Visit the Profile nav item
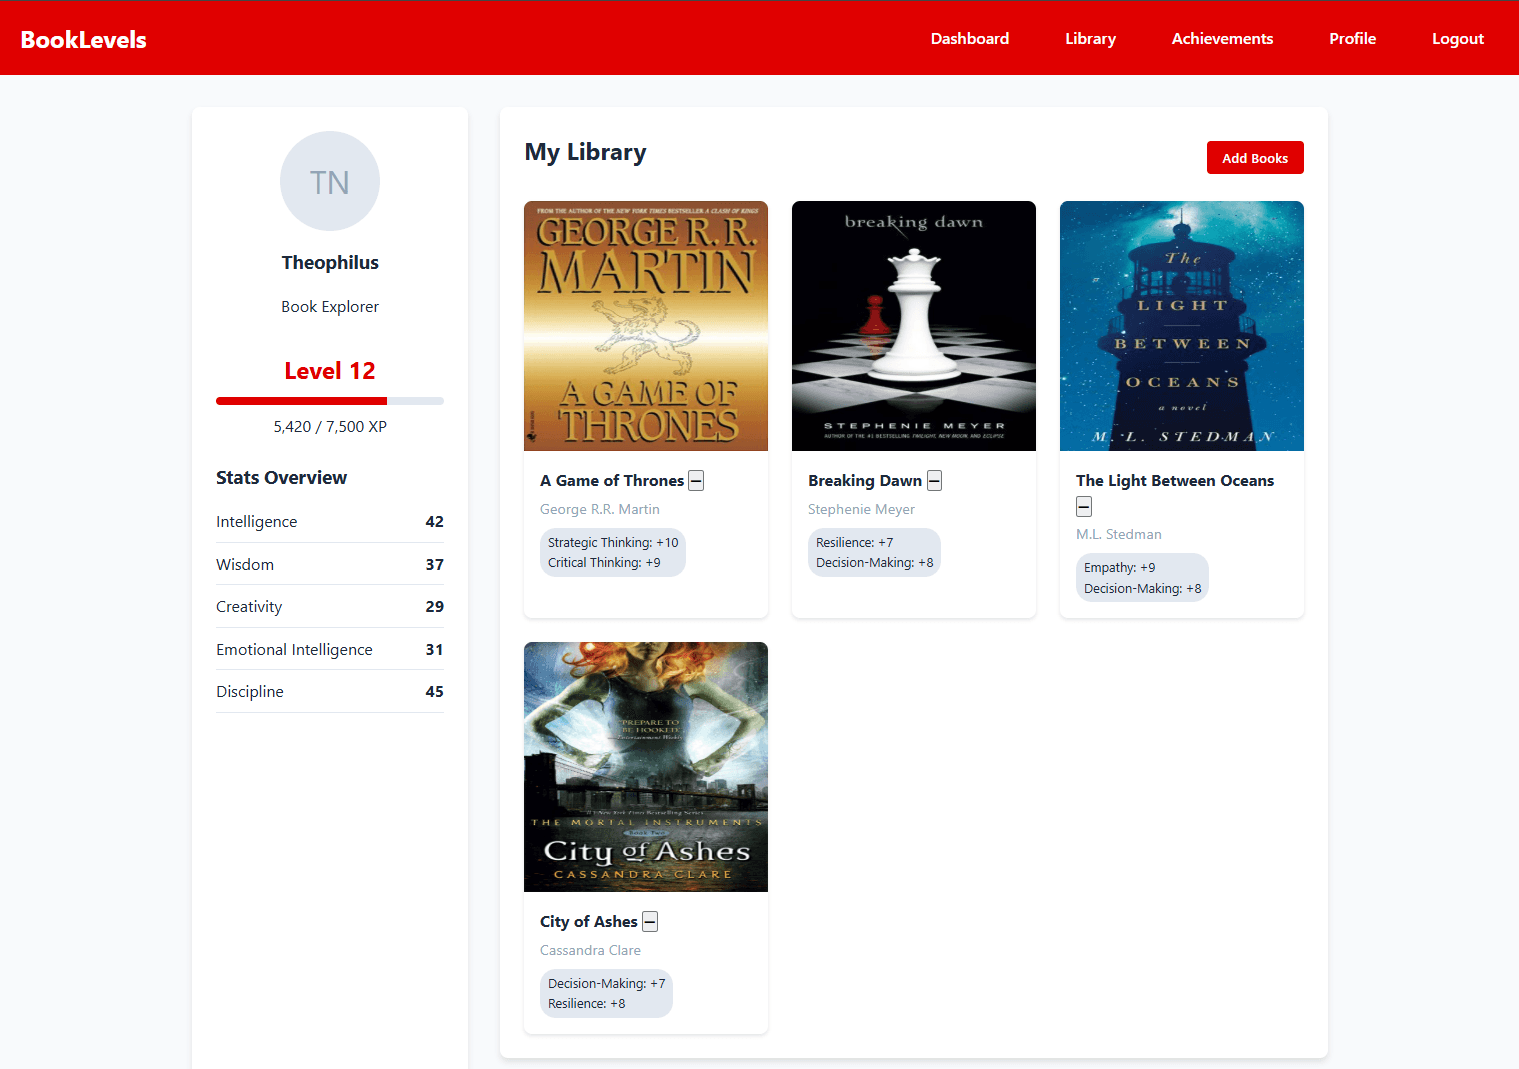Viewport: 1519px width, 1069px height. [x=1352, y=39]
